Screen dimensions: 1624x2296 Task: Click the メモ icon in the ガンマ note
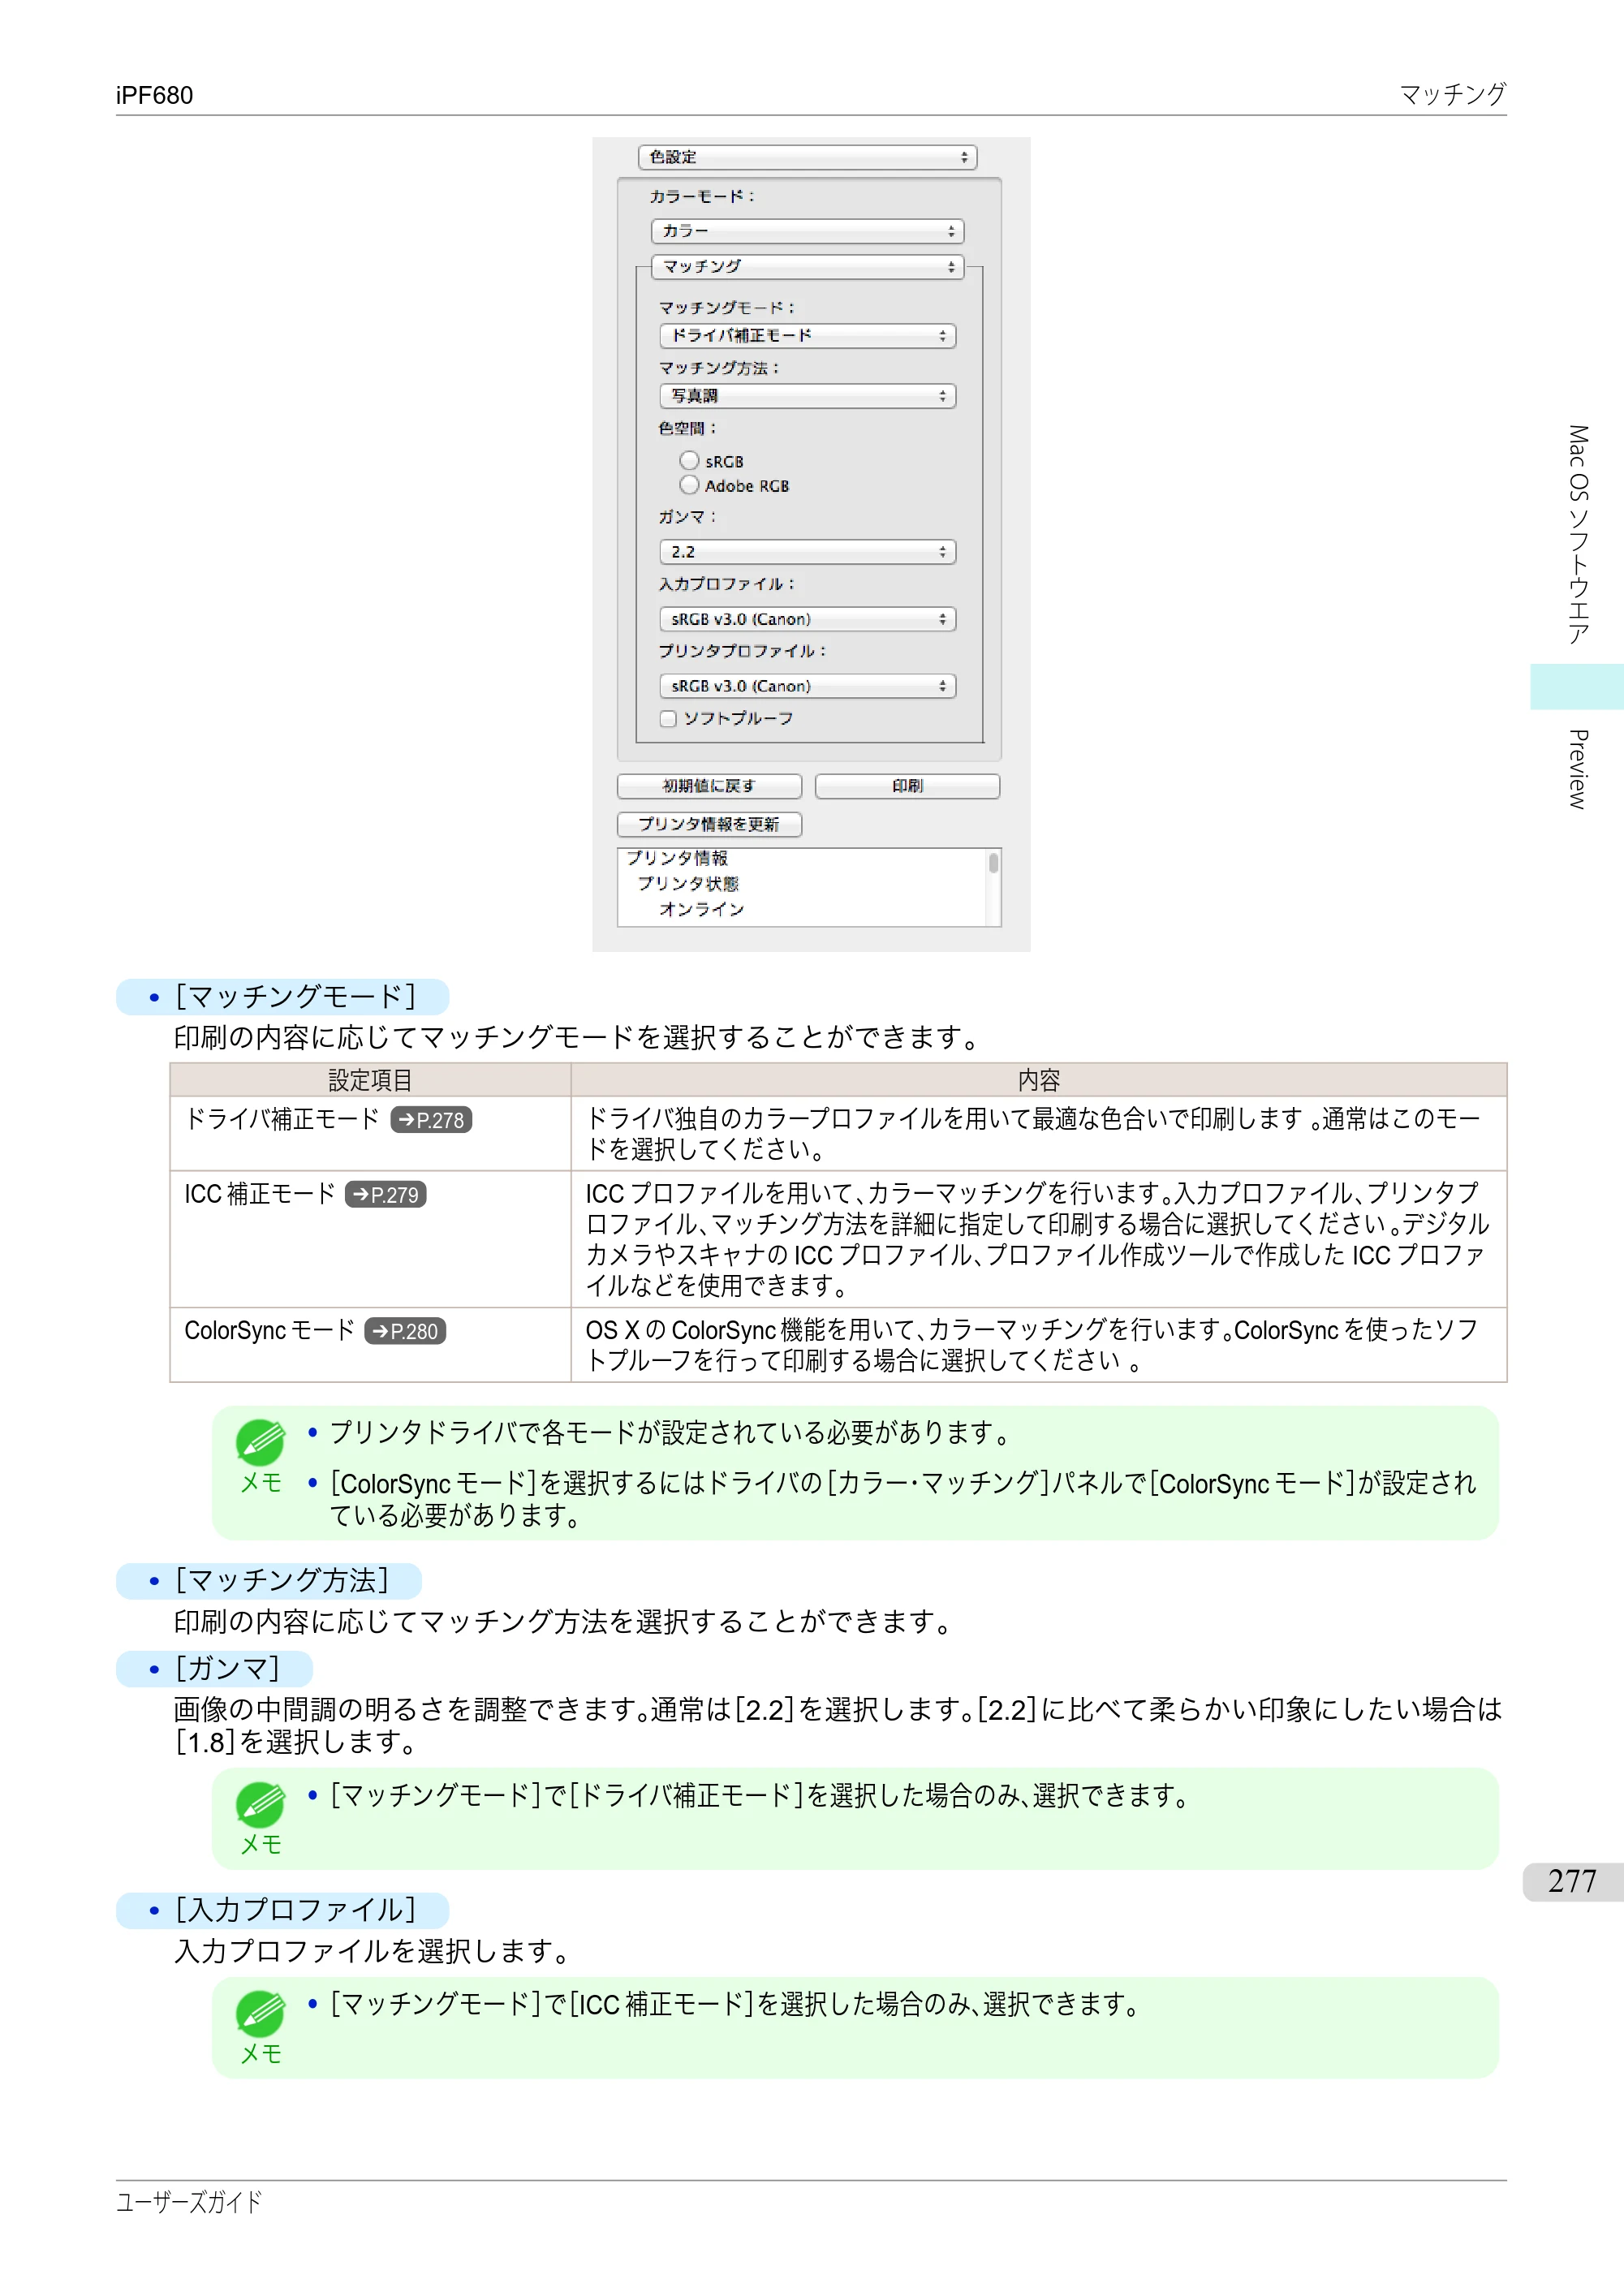pyautogui.click(x=261, y=1804)
